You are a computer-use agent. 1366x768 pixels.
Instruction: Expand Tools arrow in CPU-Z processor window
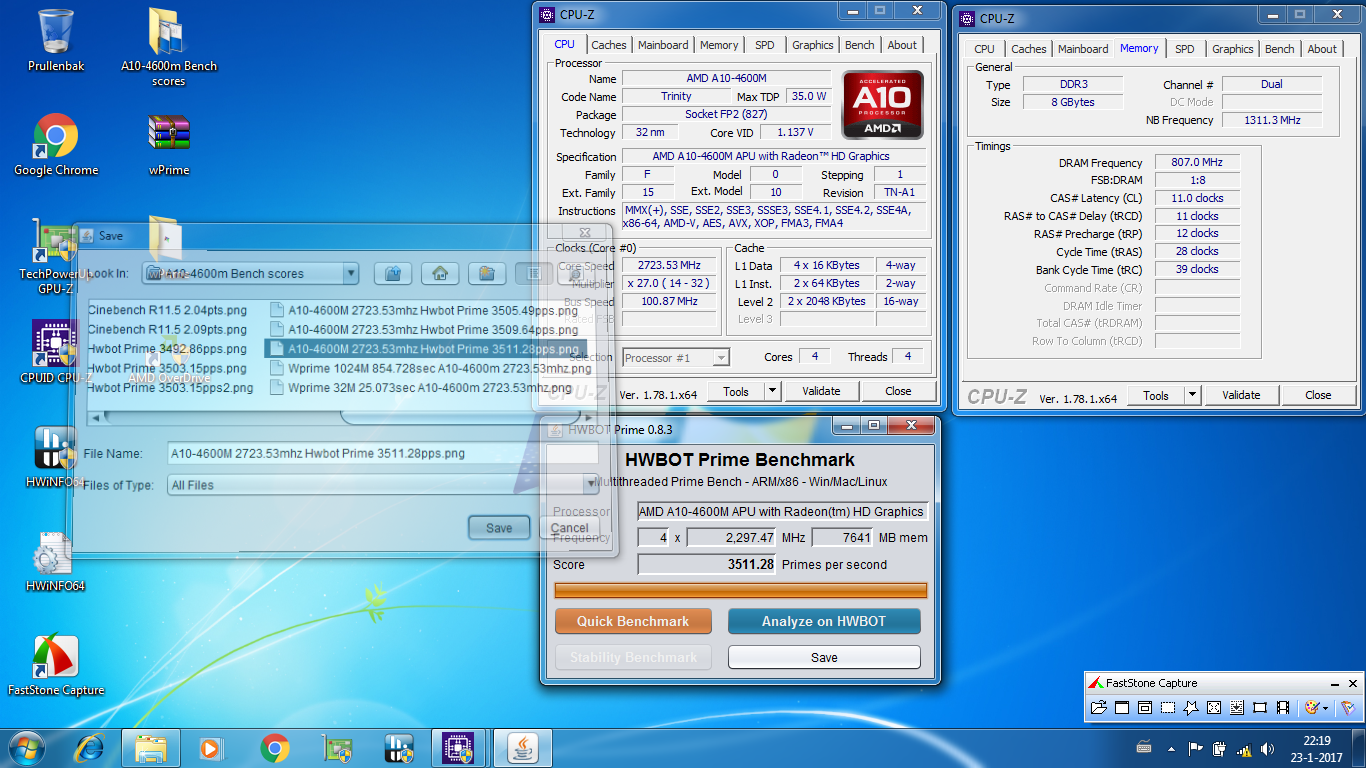772,391
